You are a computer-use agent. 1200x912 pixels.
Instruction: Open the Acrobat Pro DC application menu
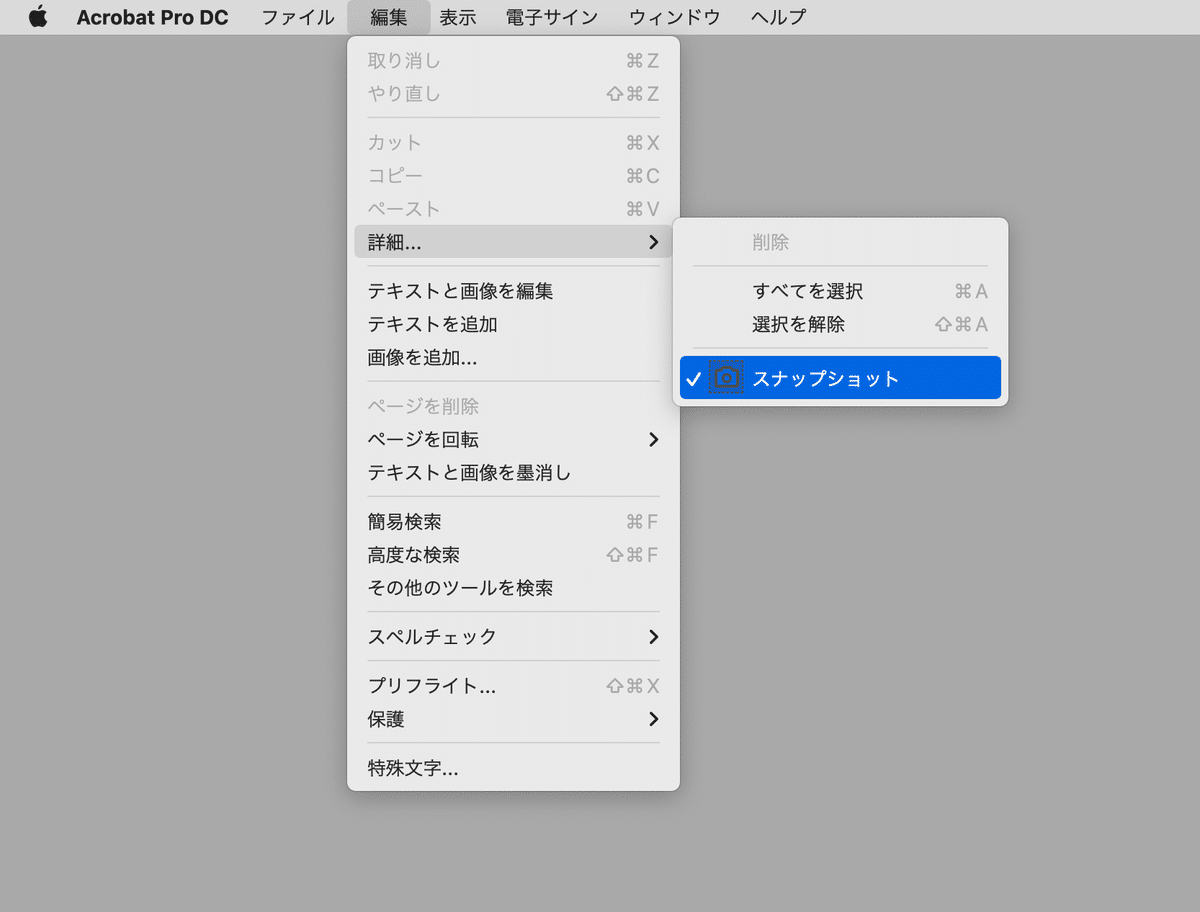point(152,17)
